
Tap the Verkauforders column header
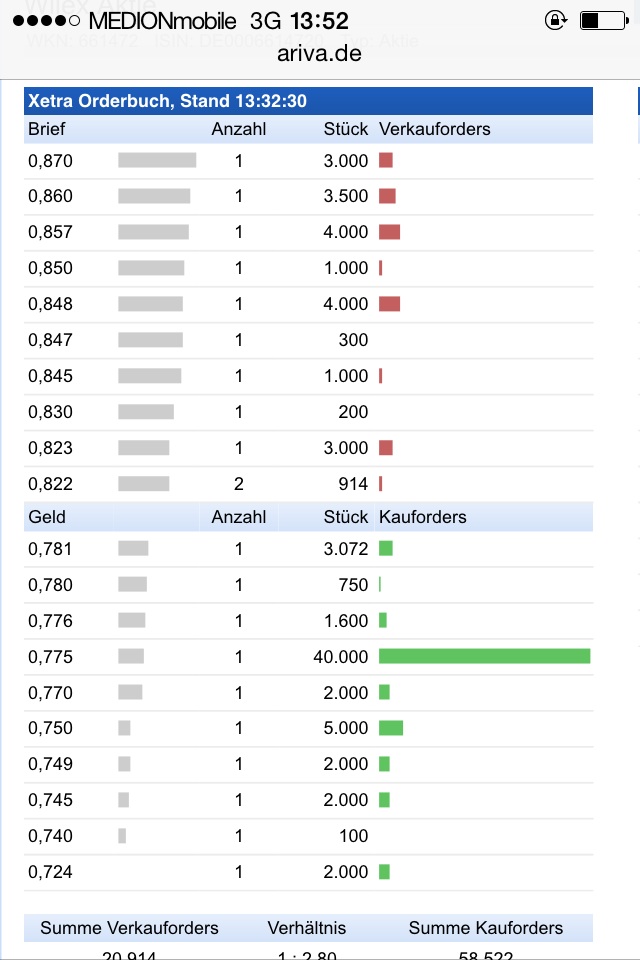[x=435, y=129]
